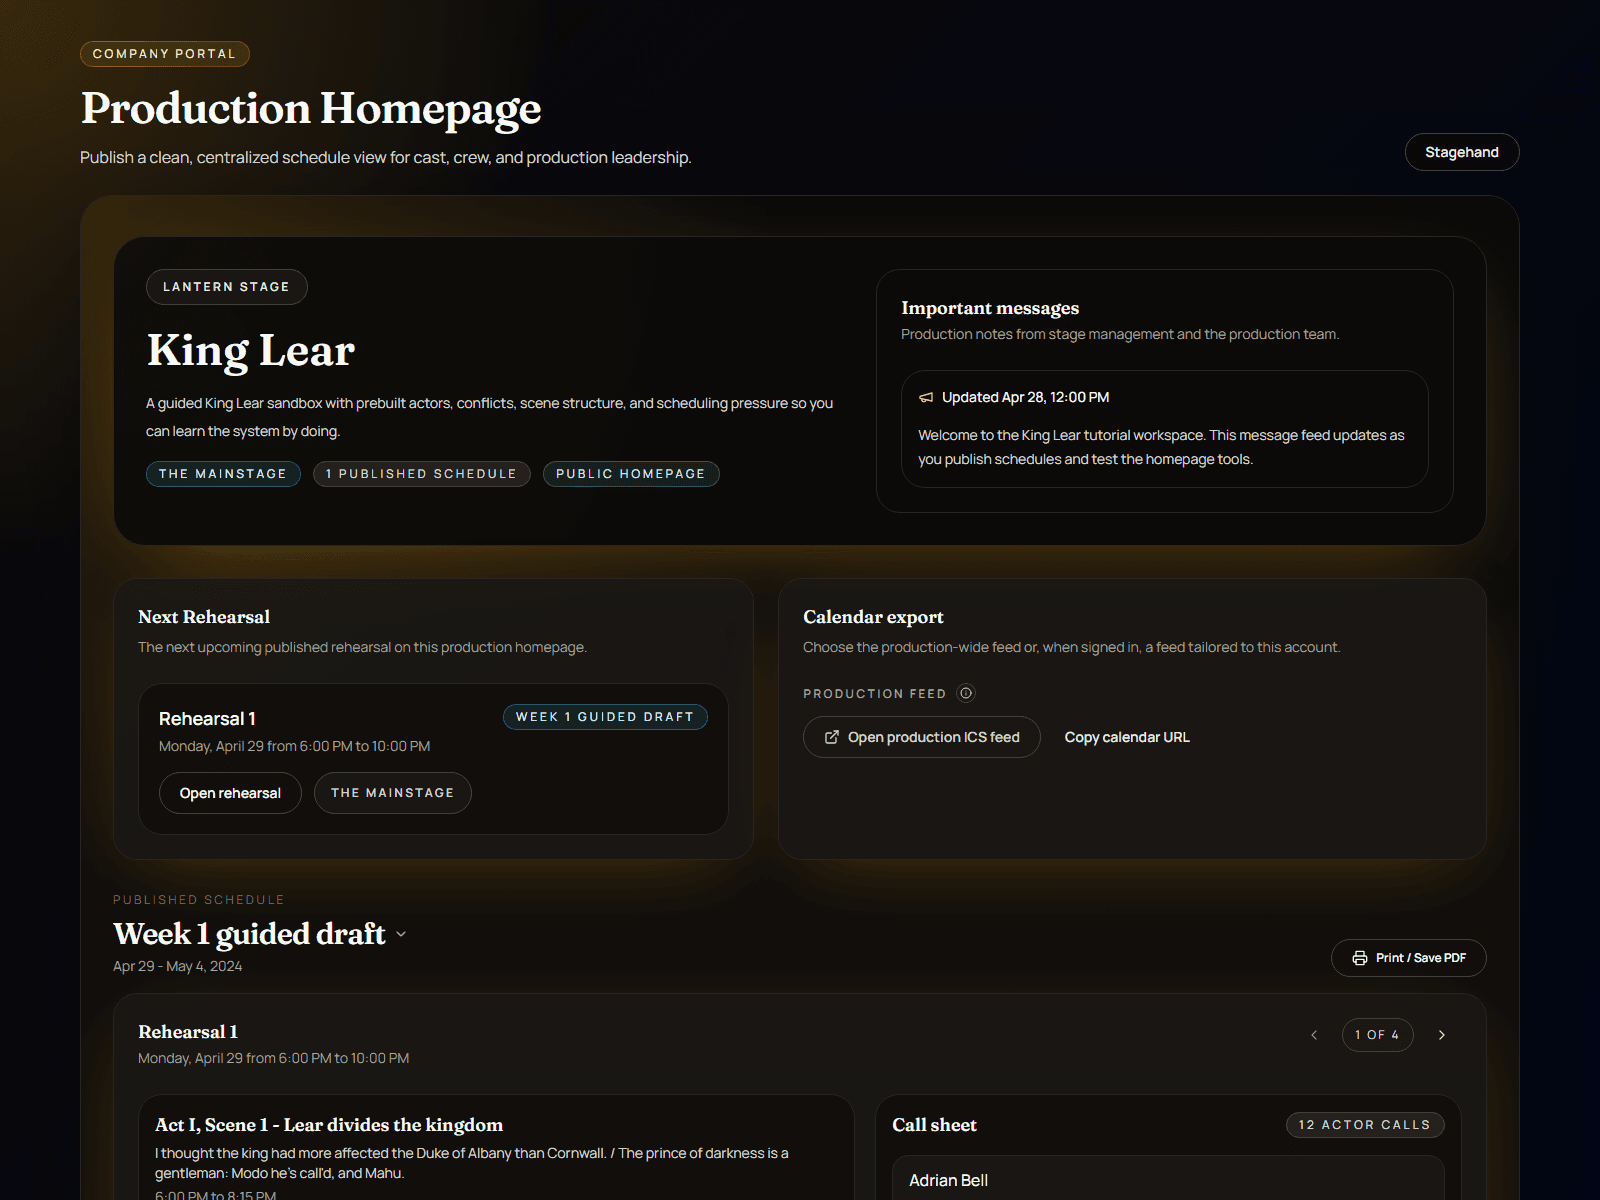Click the Apr 29 - May 4, 2024 date range
Viewport: 1600px width, 1200px height.
click(178, 966)
